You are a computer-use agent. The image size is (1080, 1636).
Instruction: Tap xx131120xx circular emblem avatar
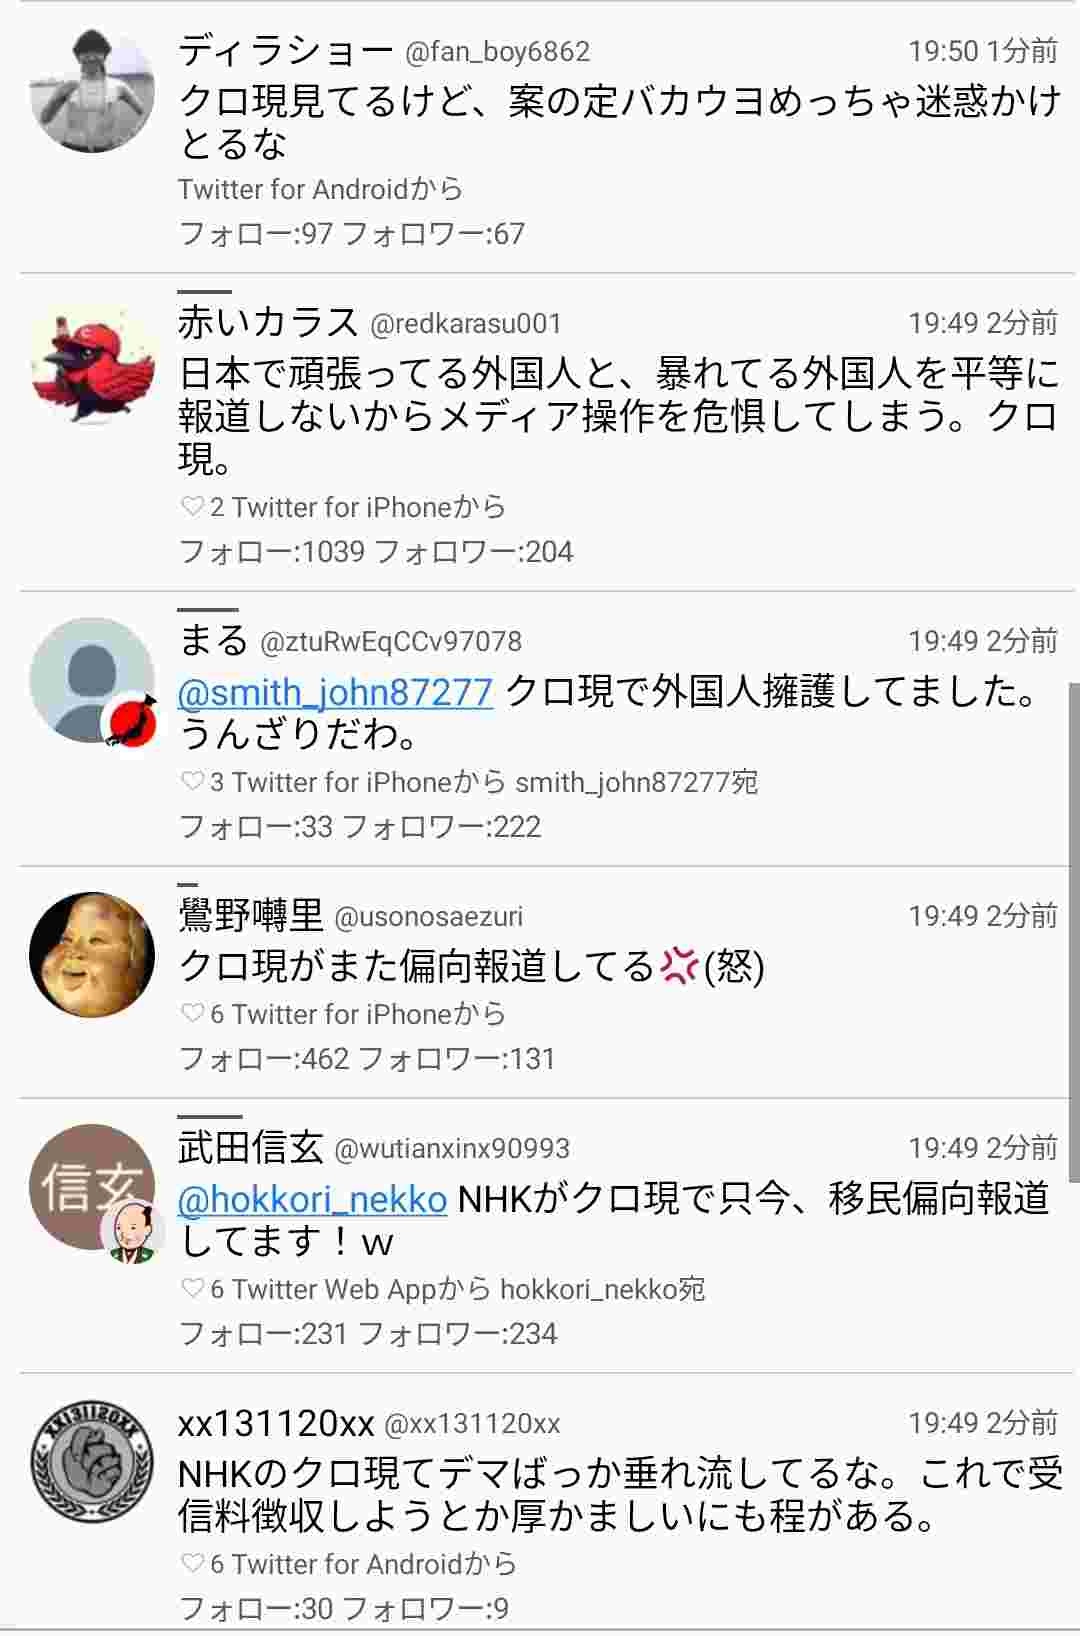tap(92, 1462)
